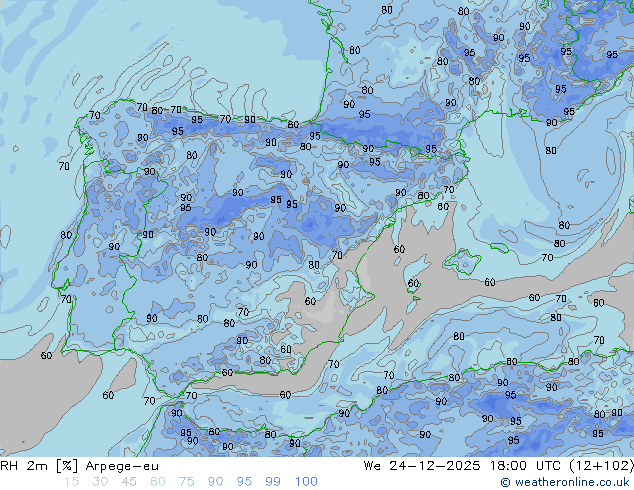Open the weatheronline.co.uk copyright credit
Image resolution: width=634 pixels, height=490 pixels.
point(564,482)
